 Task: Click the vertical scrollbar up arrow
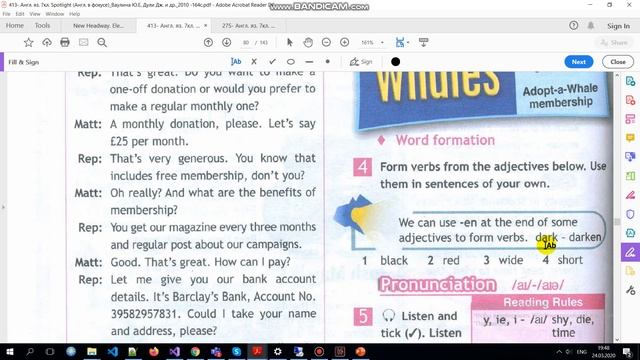[617, 76]
